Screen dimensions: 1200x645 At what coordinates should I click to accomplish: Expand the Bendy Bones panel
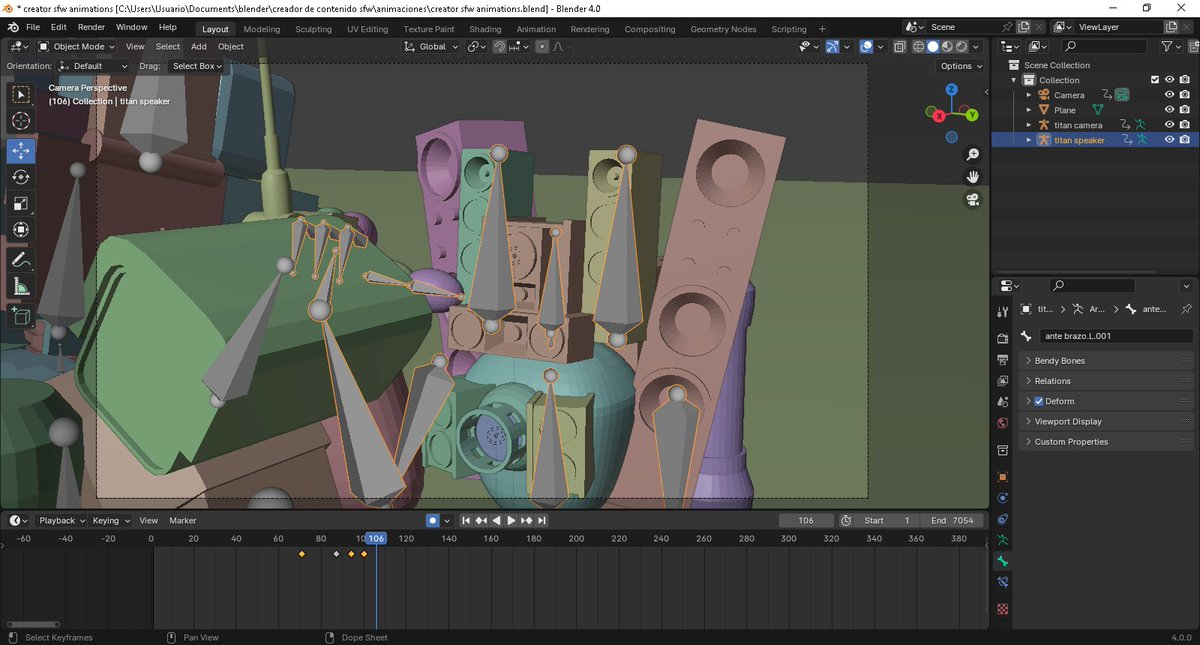1105,360
